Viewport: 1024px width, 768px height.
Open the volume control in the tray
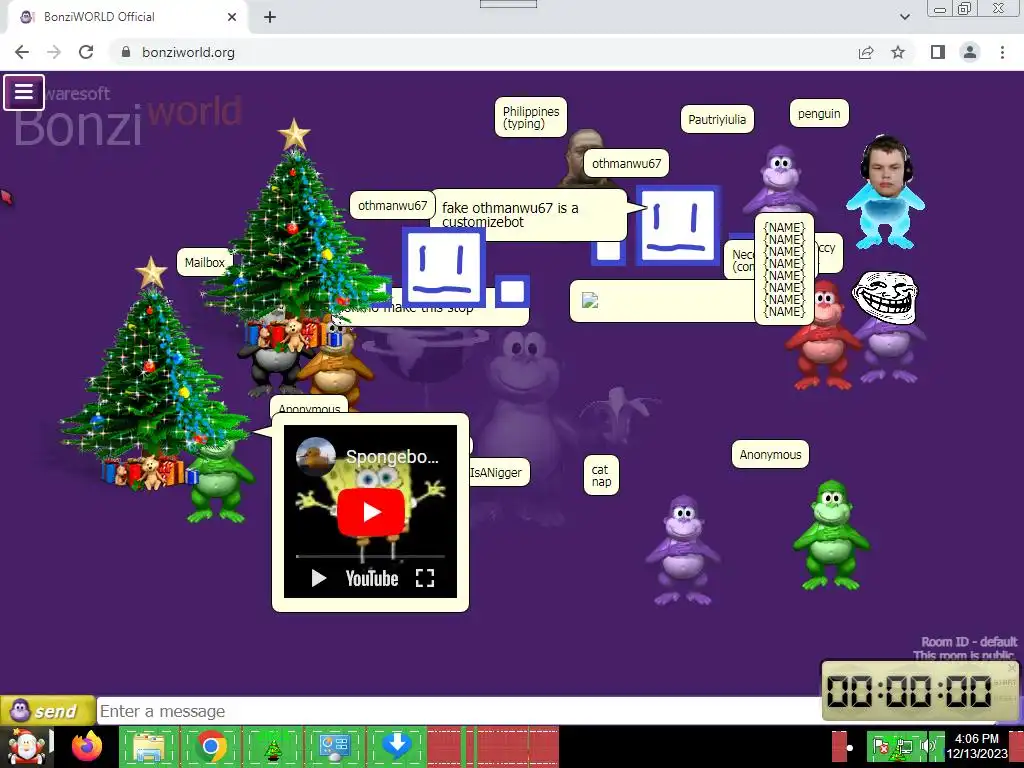[x=928, y=746]
